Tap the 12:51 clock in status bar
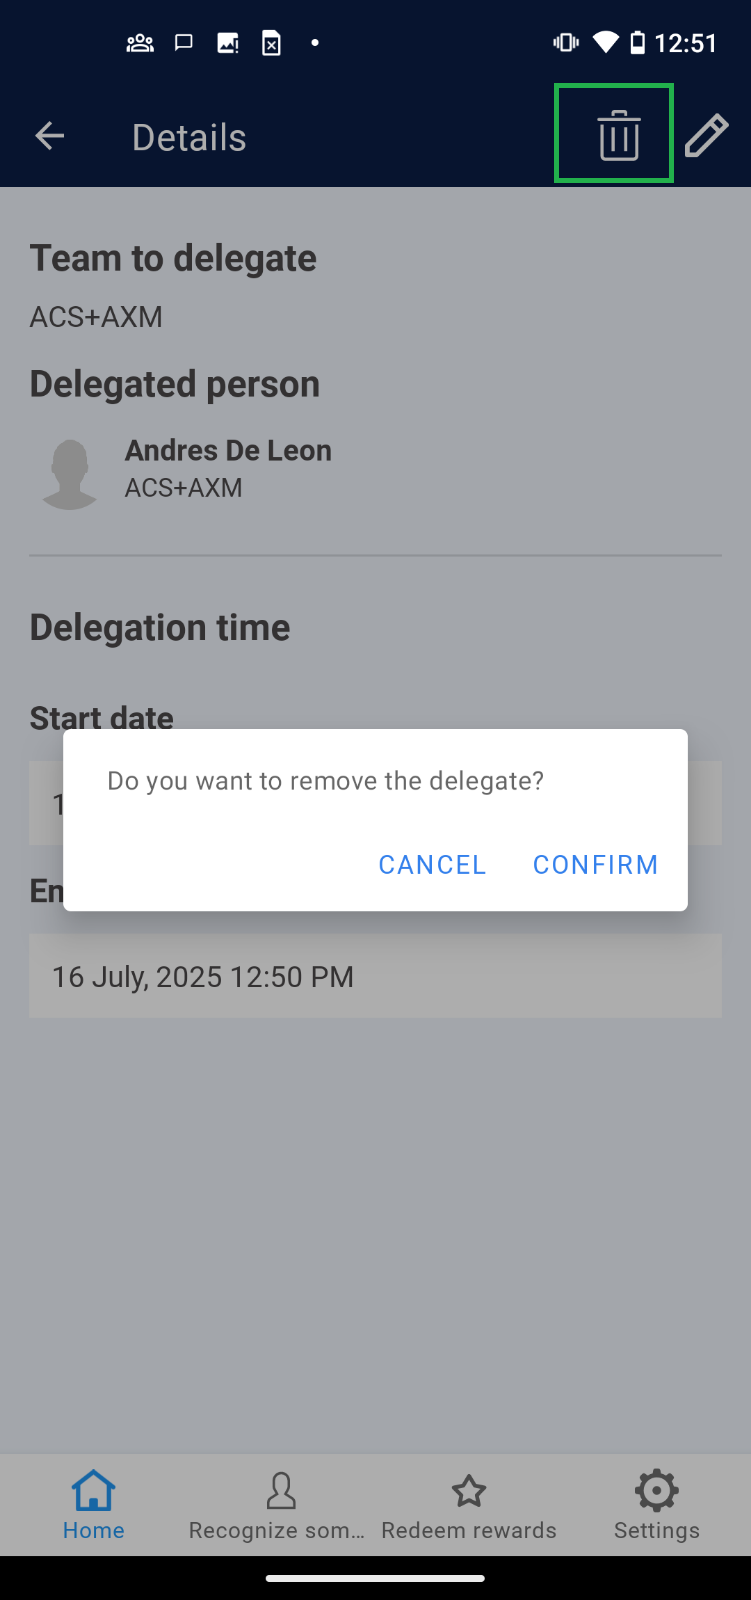This screenshot has height=1600, width=751. [x=686, y=43]
